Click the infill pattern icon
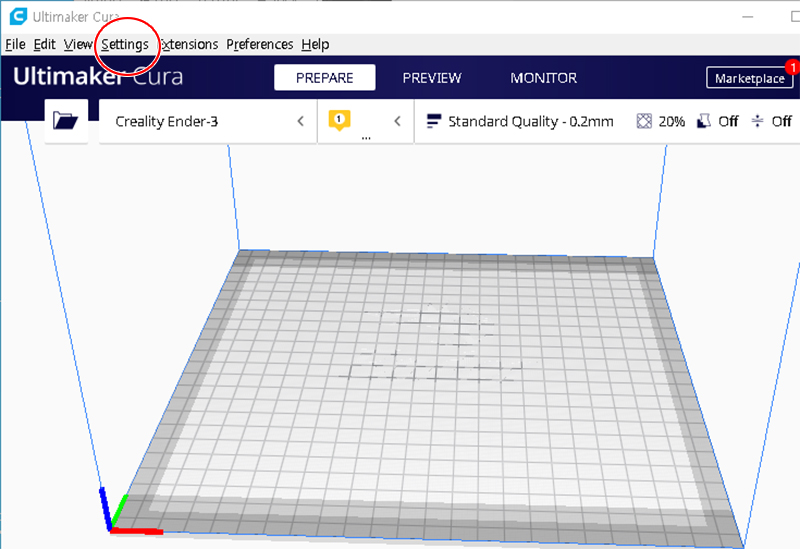The image size is (800, 549). pos(644,121)
